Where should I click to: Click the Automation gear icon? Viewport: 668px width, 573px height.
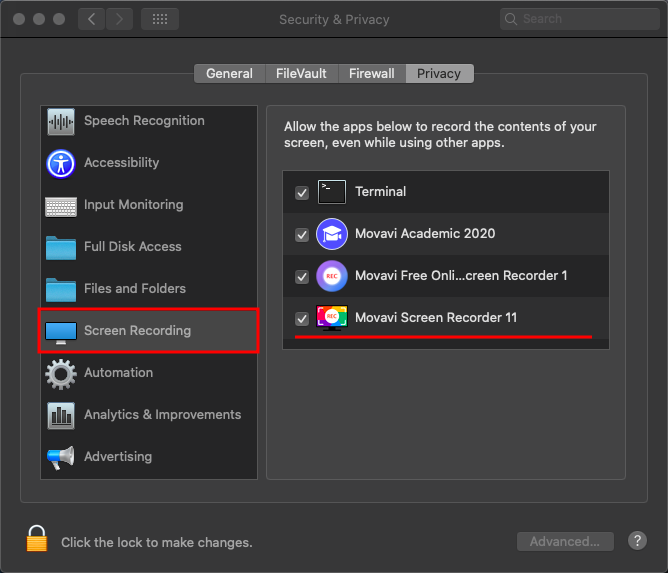tap(61, 374)
